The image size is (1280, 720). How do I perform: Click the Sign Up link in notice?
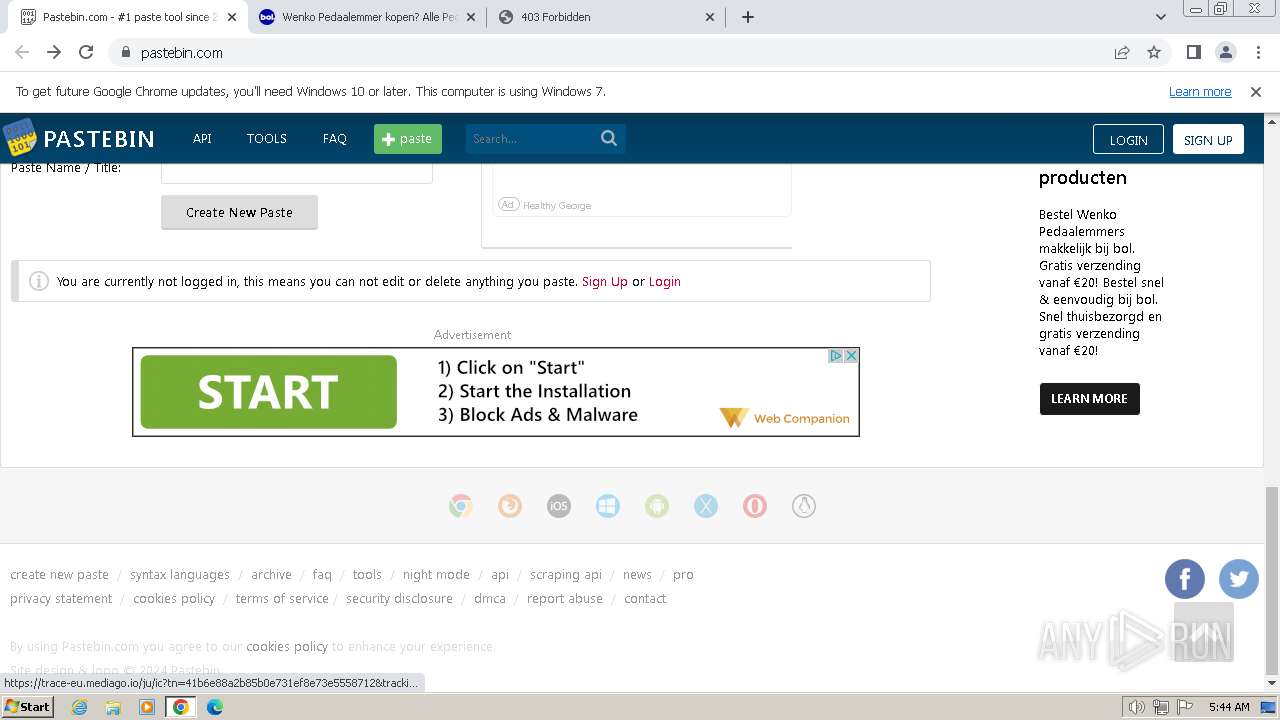605,282
